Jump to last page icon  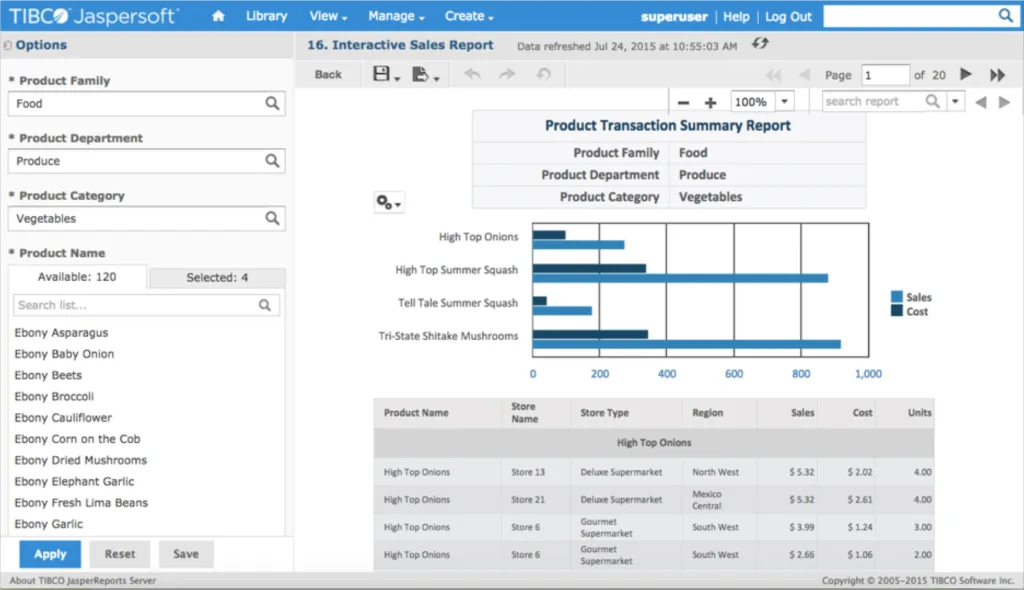point(997,75)
